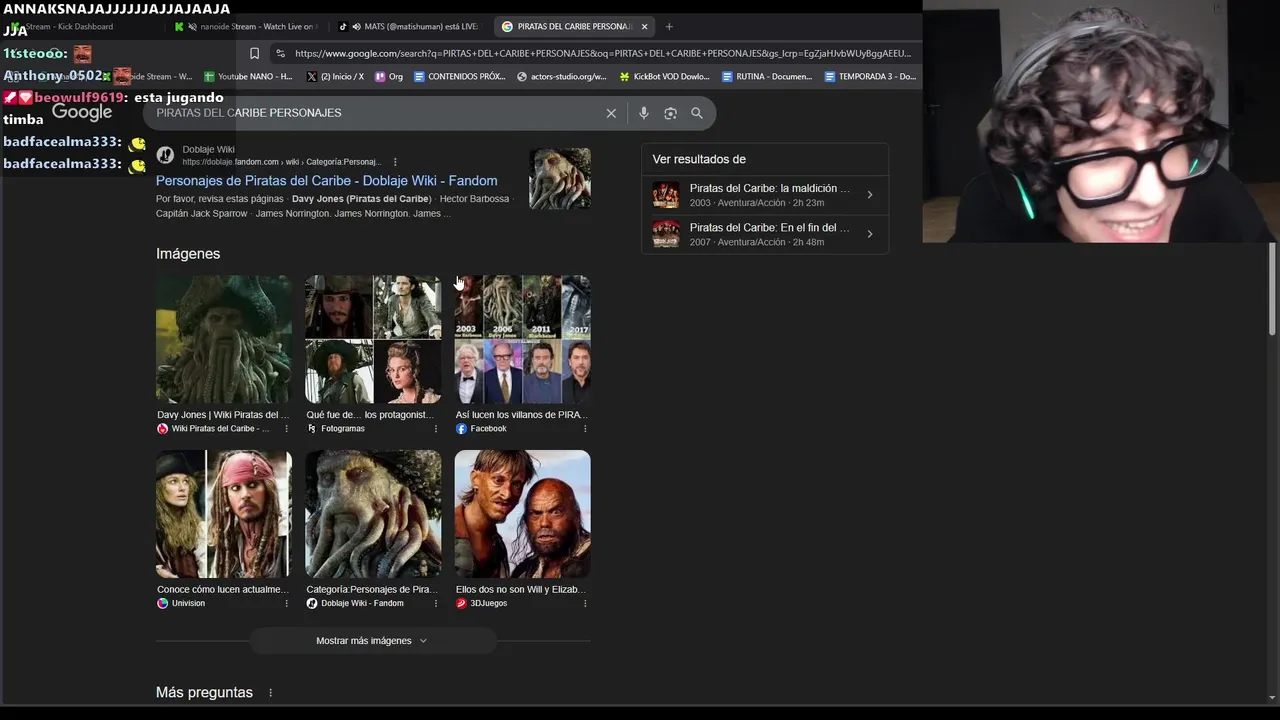Image resolution: width=1280 pixels, height=720 pixels.
Task: Open a new browser tab
Action: pyautogui.click(x=669, y=27)
